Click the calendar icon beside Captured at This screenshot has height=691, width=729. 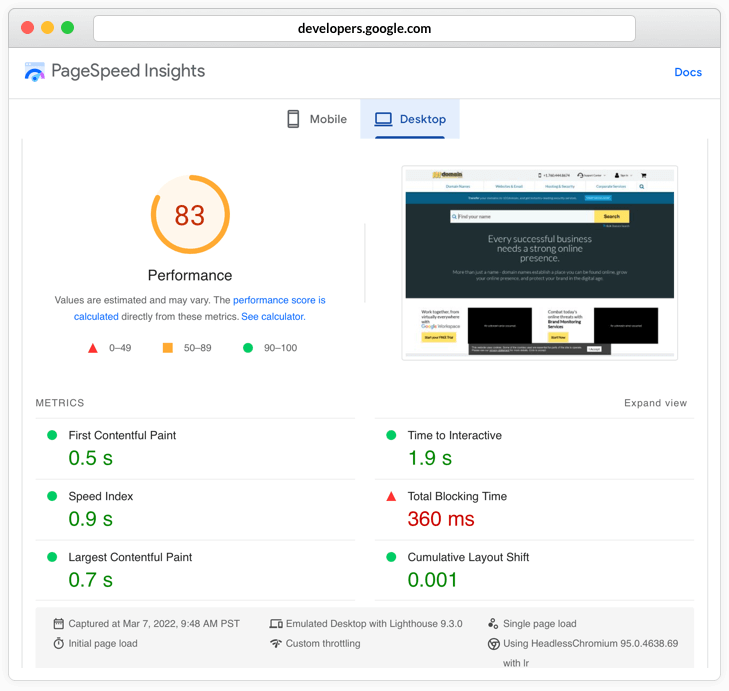(59, 624)
